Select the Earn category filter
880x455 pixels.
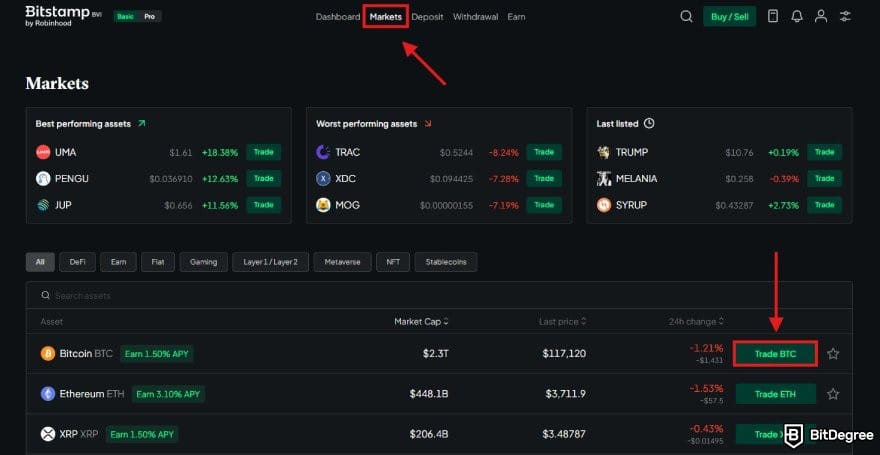[118, 262]
